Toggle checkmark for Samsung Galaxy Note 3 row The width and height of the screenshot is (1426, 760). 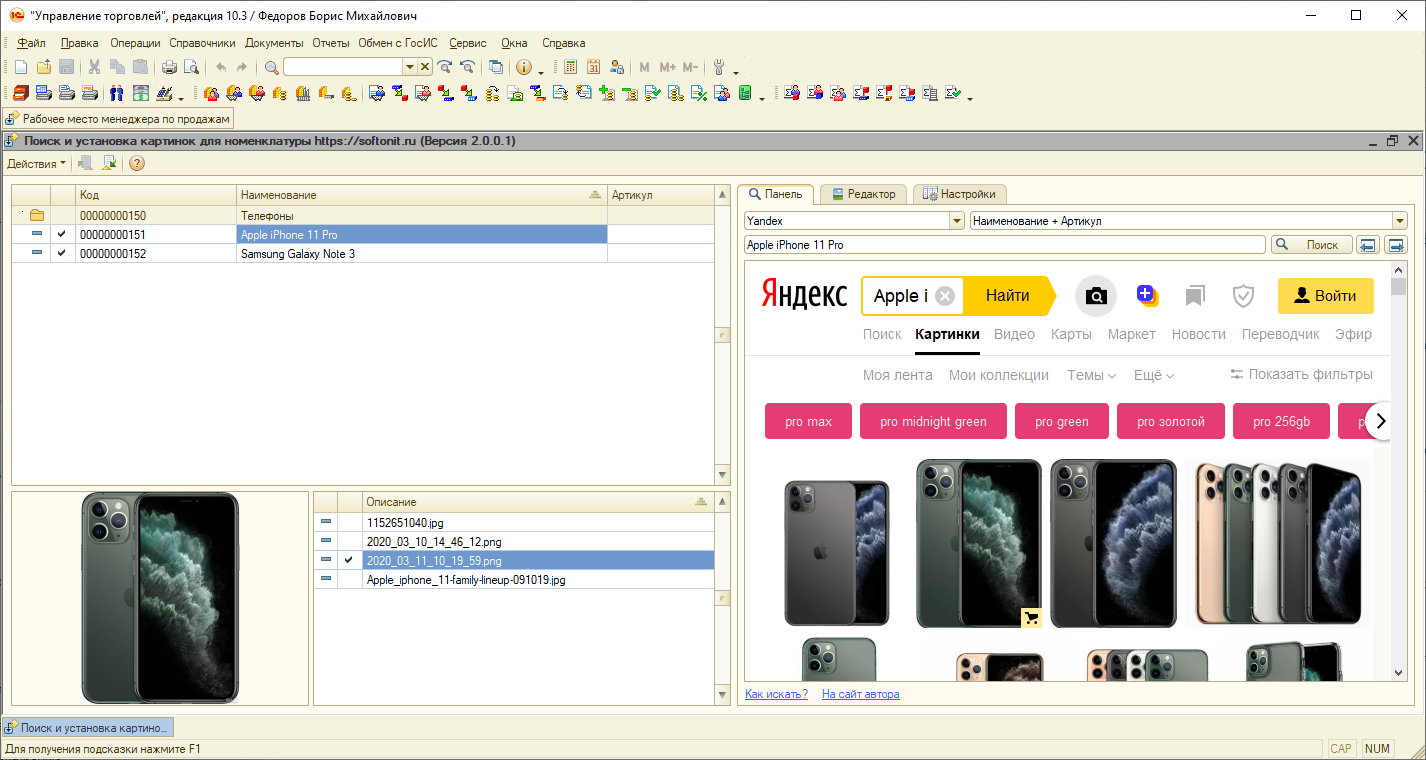click(62, 253)
